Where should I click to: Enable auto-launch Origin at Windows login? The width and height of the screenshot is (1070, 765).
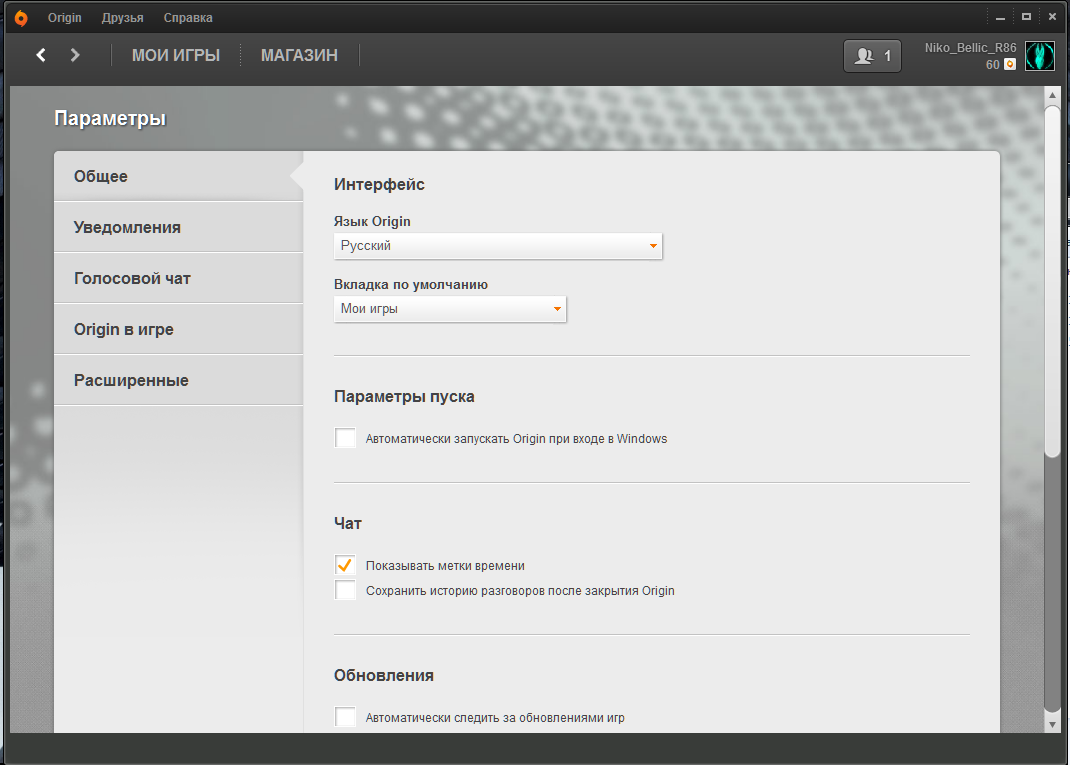pyautogui.click(x=345, y=438)
